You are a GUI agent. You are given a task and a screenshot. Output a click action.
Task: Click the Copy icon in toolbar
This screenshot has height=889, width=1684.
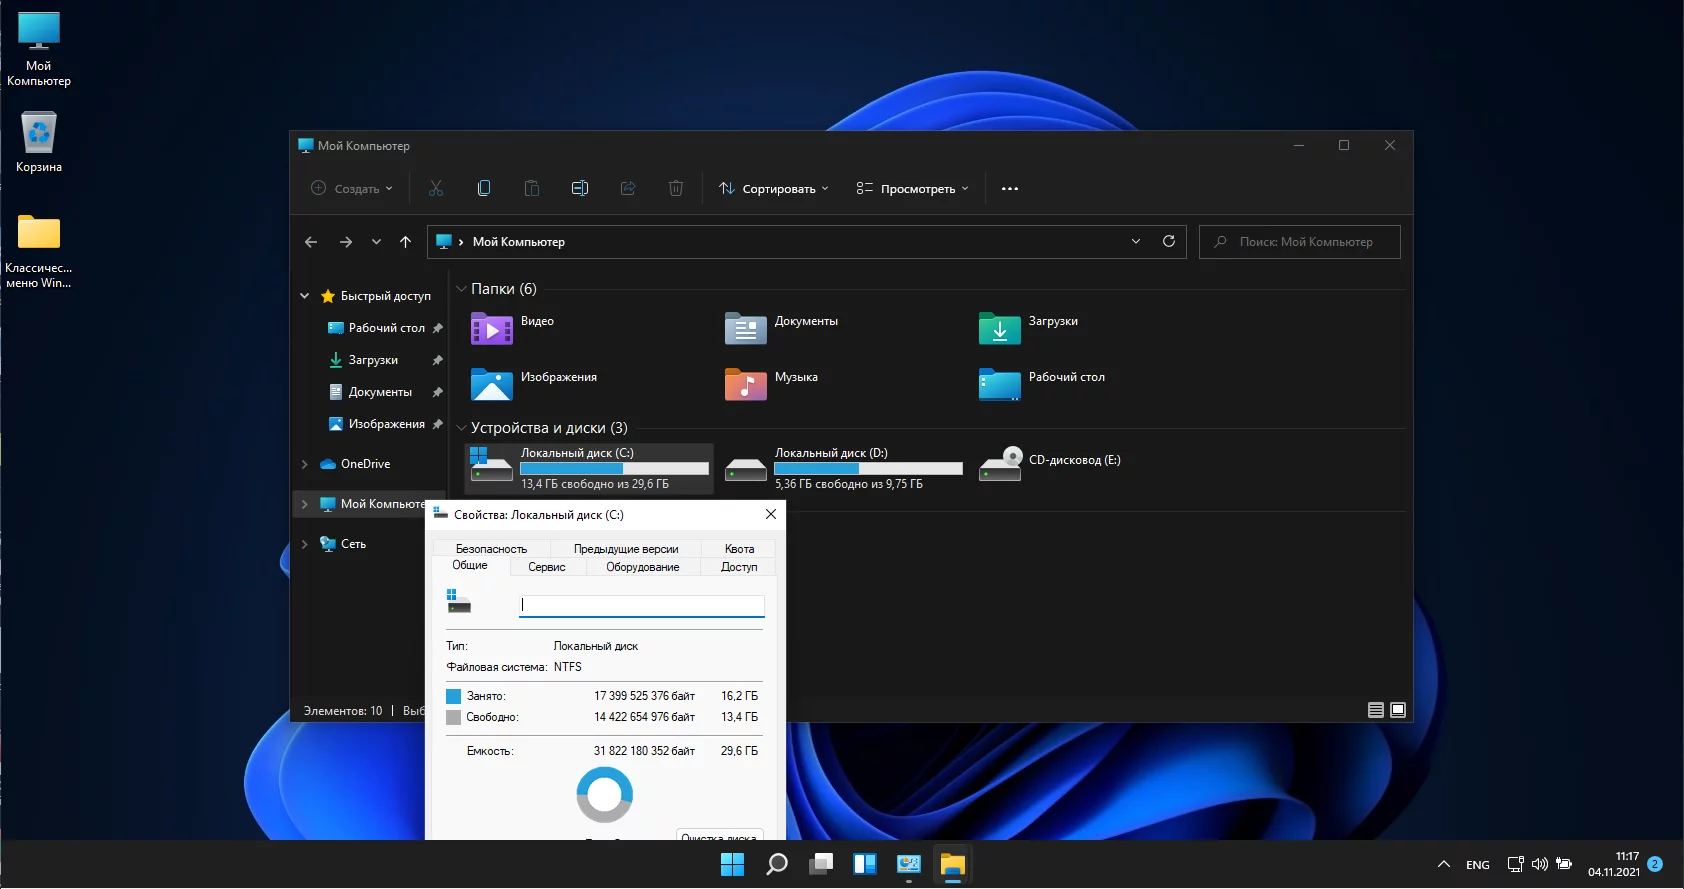click(484, 188)
